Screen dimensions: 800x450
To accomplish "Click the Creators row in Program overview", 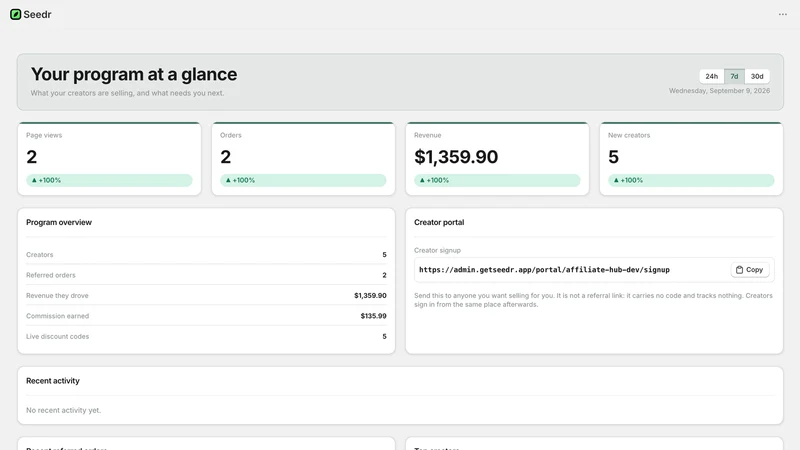I will 206,255.
